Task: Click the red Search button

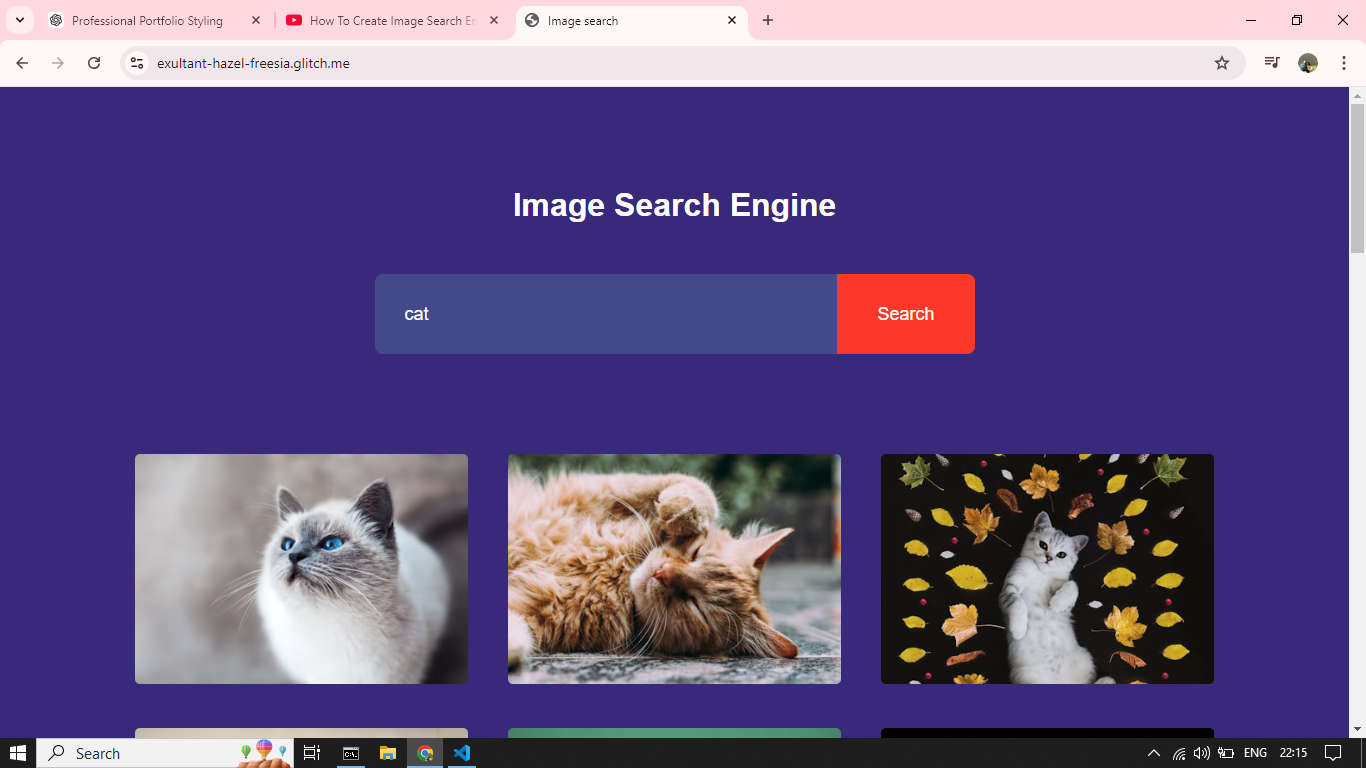Action: pyautogui.click(x=906, y=314)
